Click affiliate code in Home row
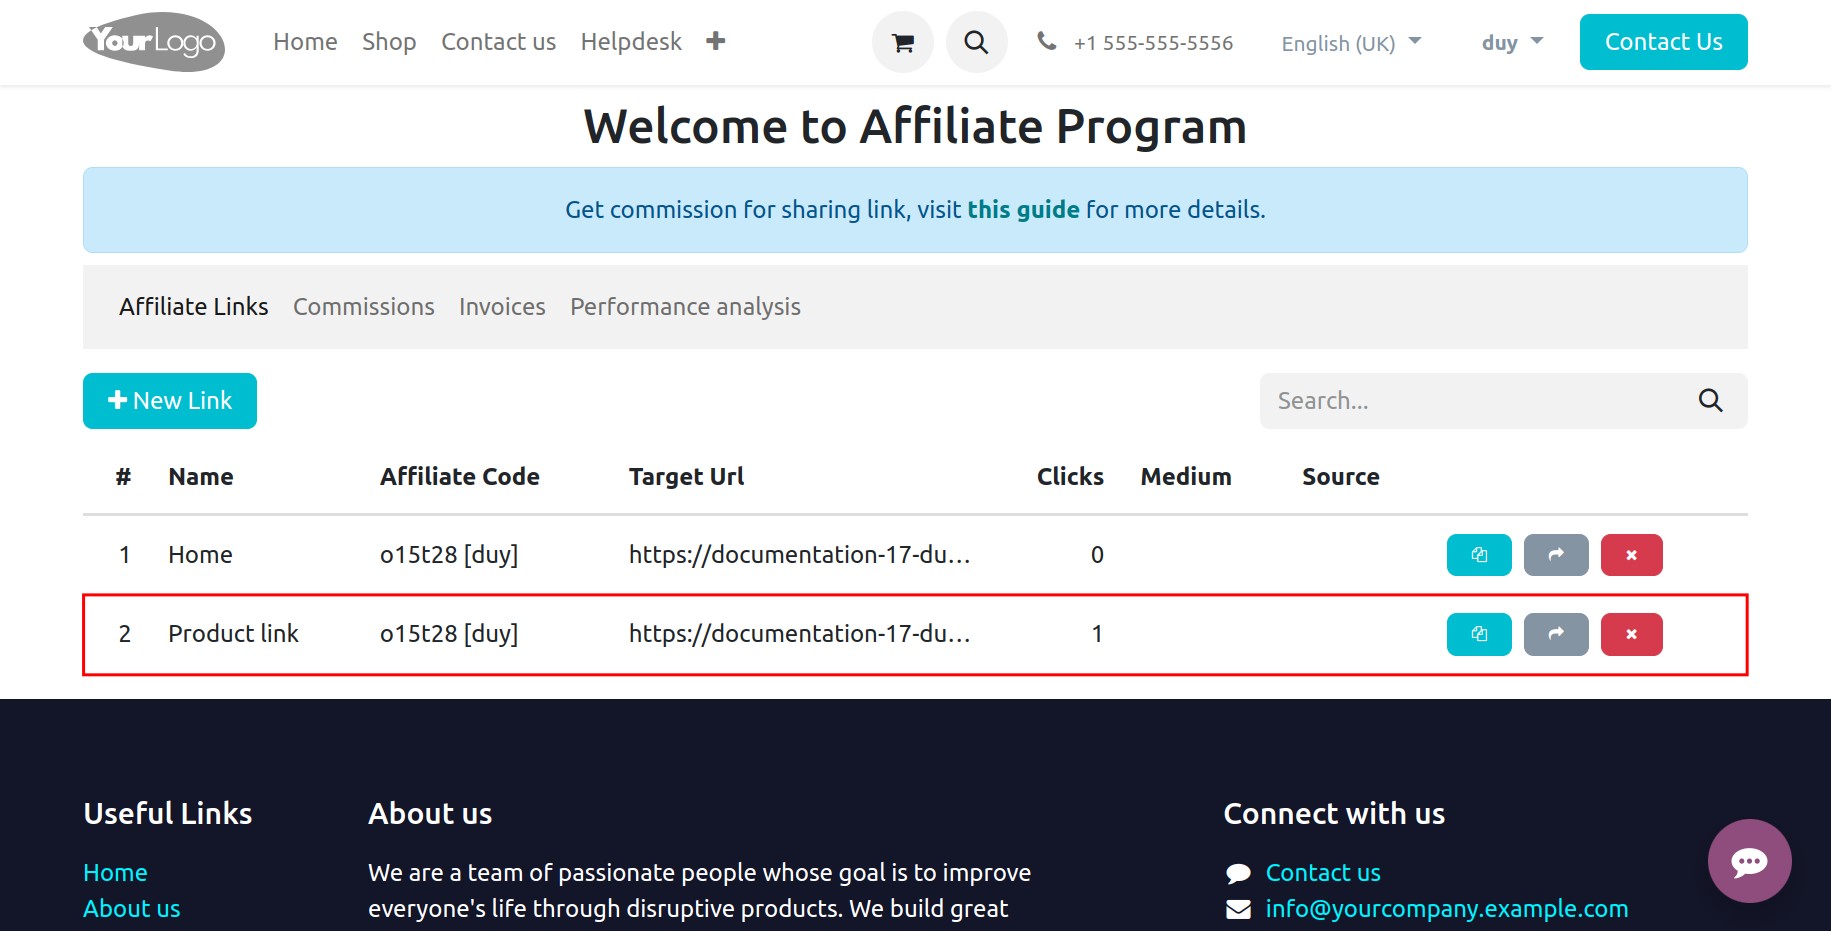This screenshot has height=931, width=1831. tap(449, 555)
